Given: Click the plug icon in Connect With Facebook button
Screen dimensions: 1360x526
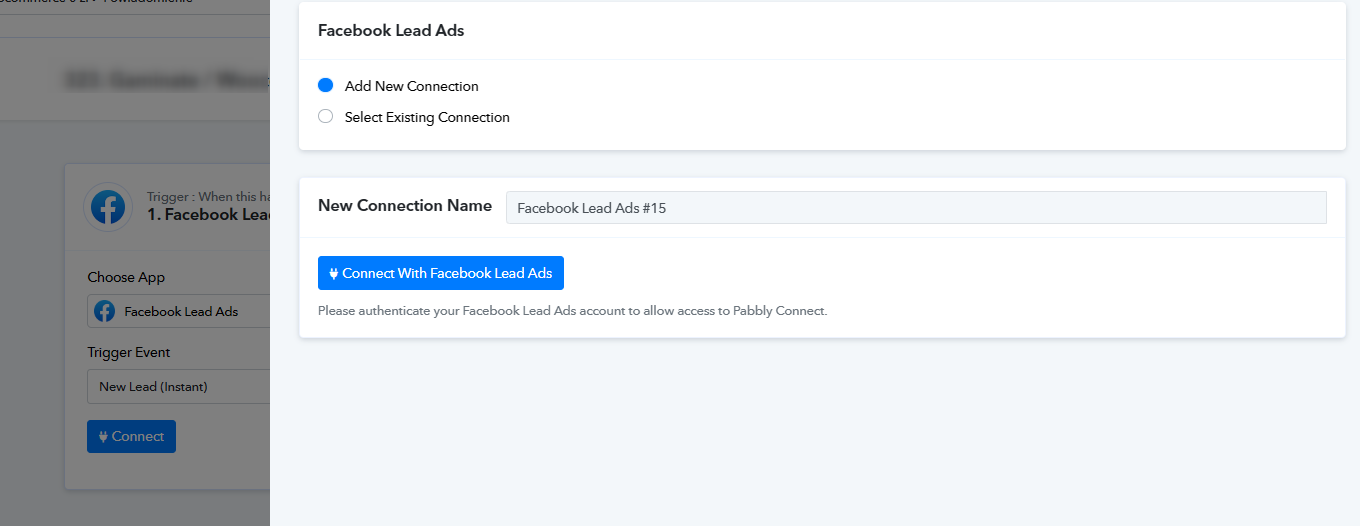Looking at the screenshot, I should [x=334, y=274].
